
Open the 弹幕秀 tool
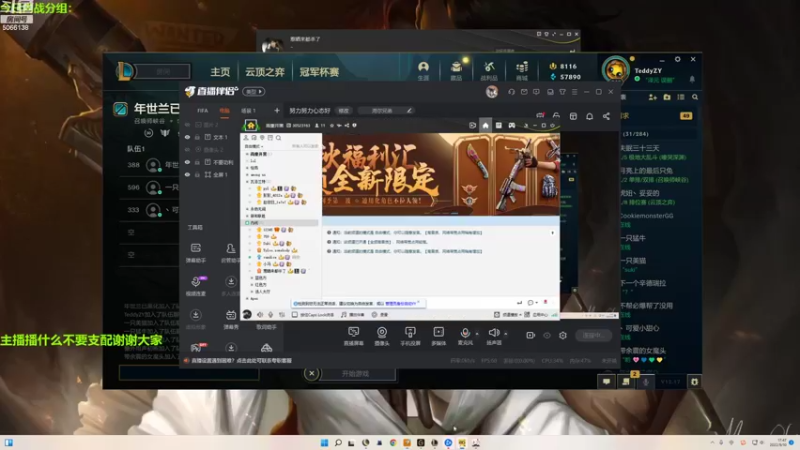(231, 319)
